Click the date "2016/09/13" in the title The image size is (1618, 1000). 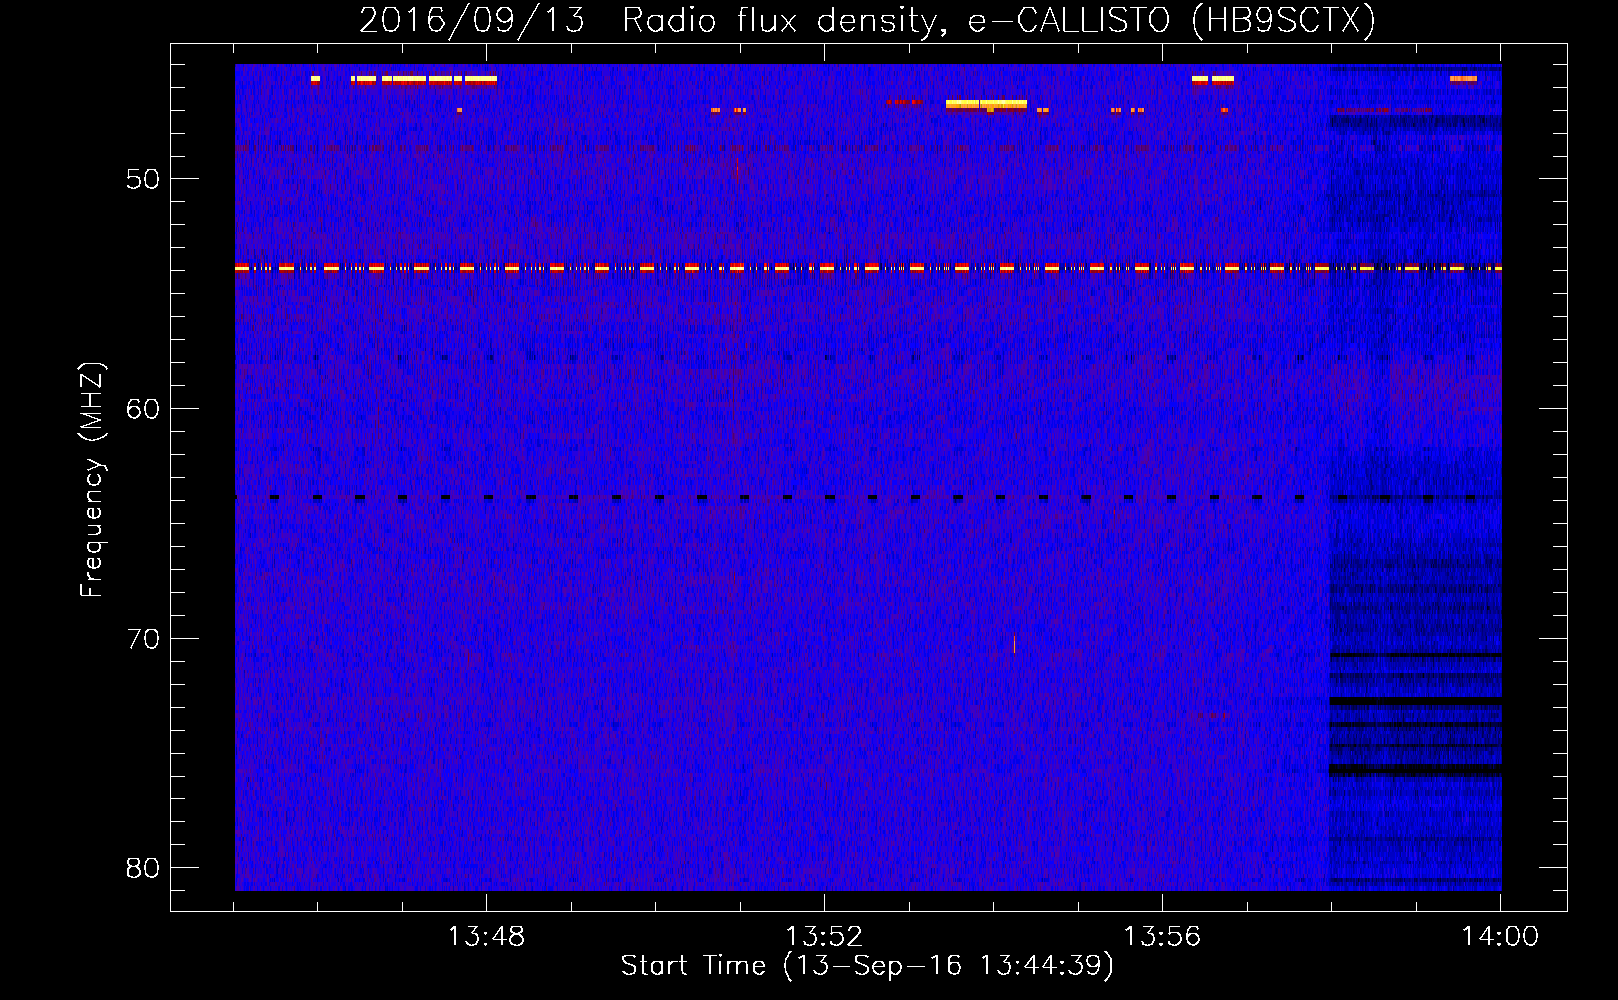tap(472, 20)
